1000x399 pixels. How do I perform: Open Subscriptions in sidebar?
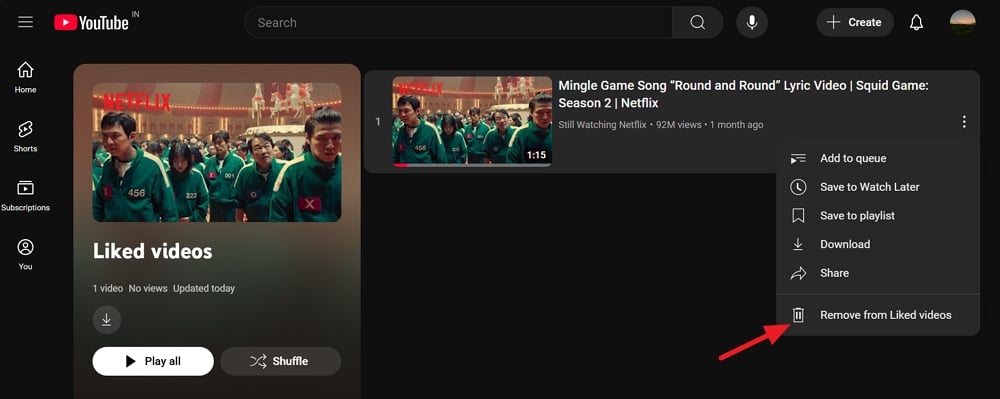(26, 195)
